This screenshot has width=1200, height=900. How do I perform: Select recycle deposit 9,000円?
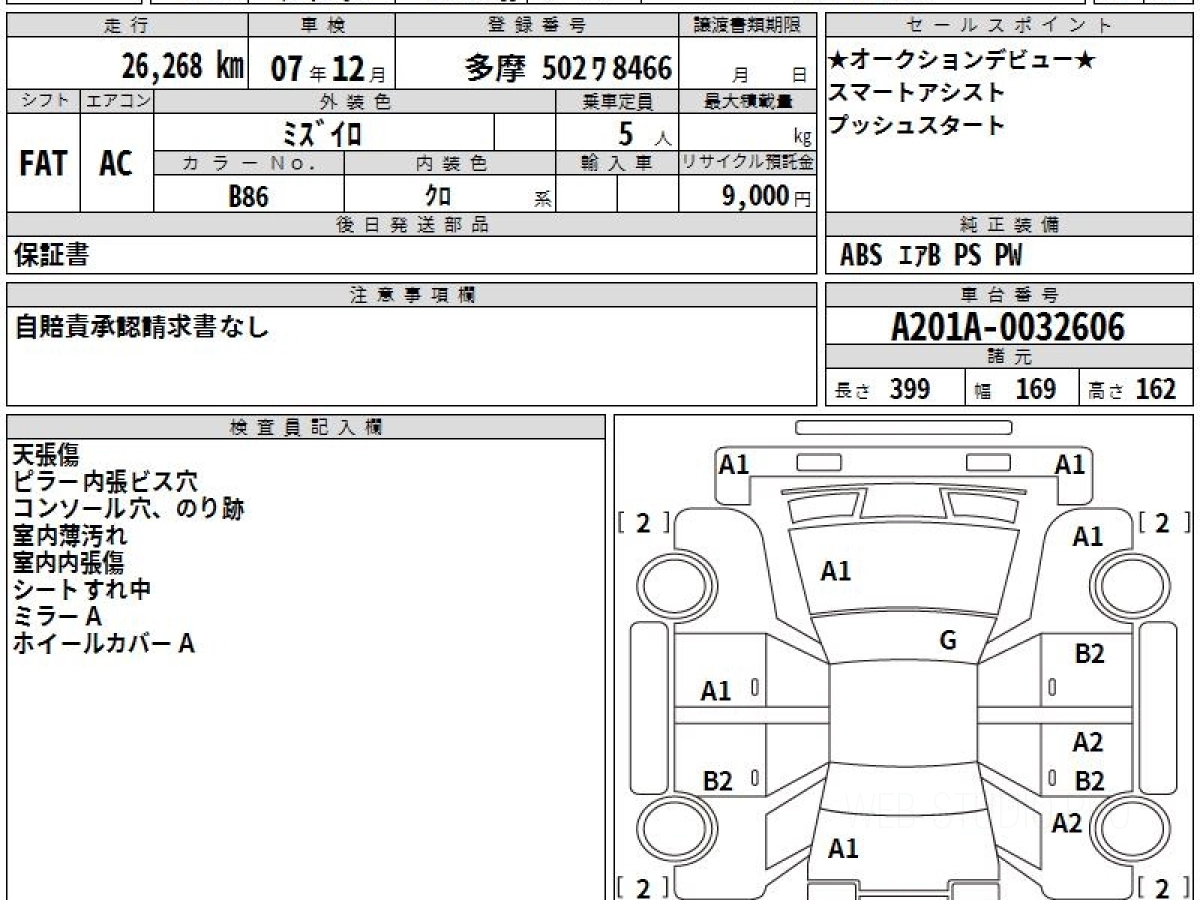(767, 196)
